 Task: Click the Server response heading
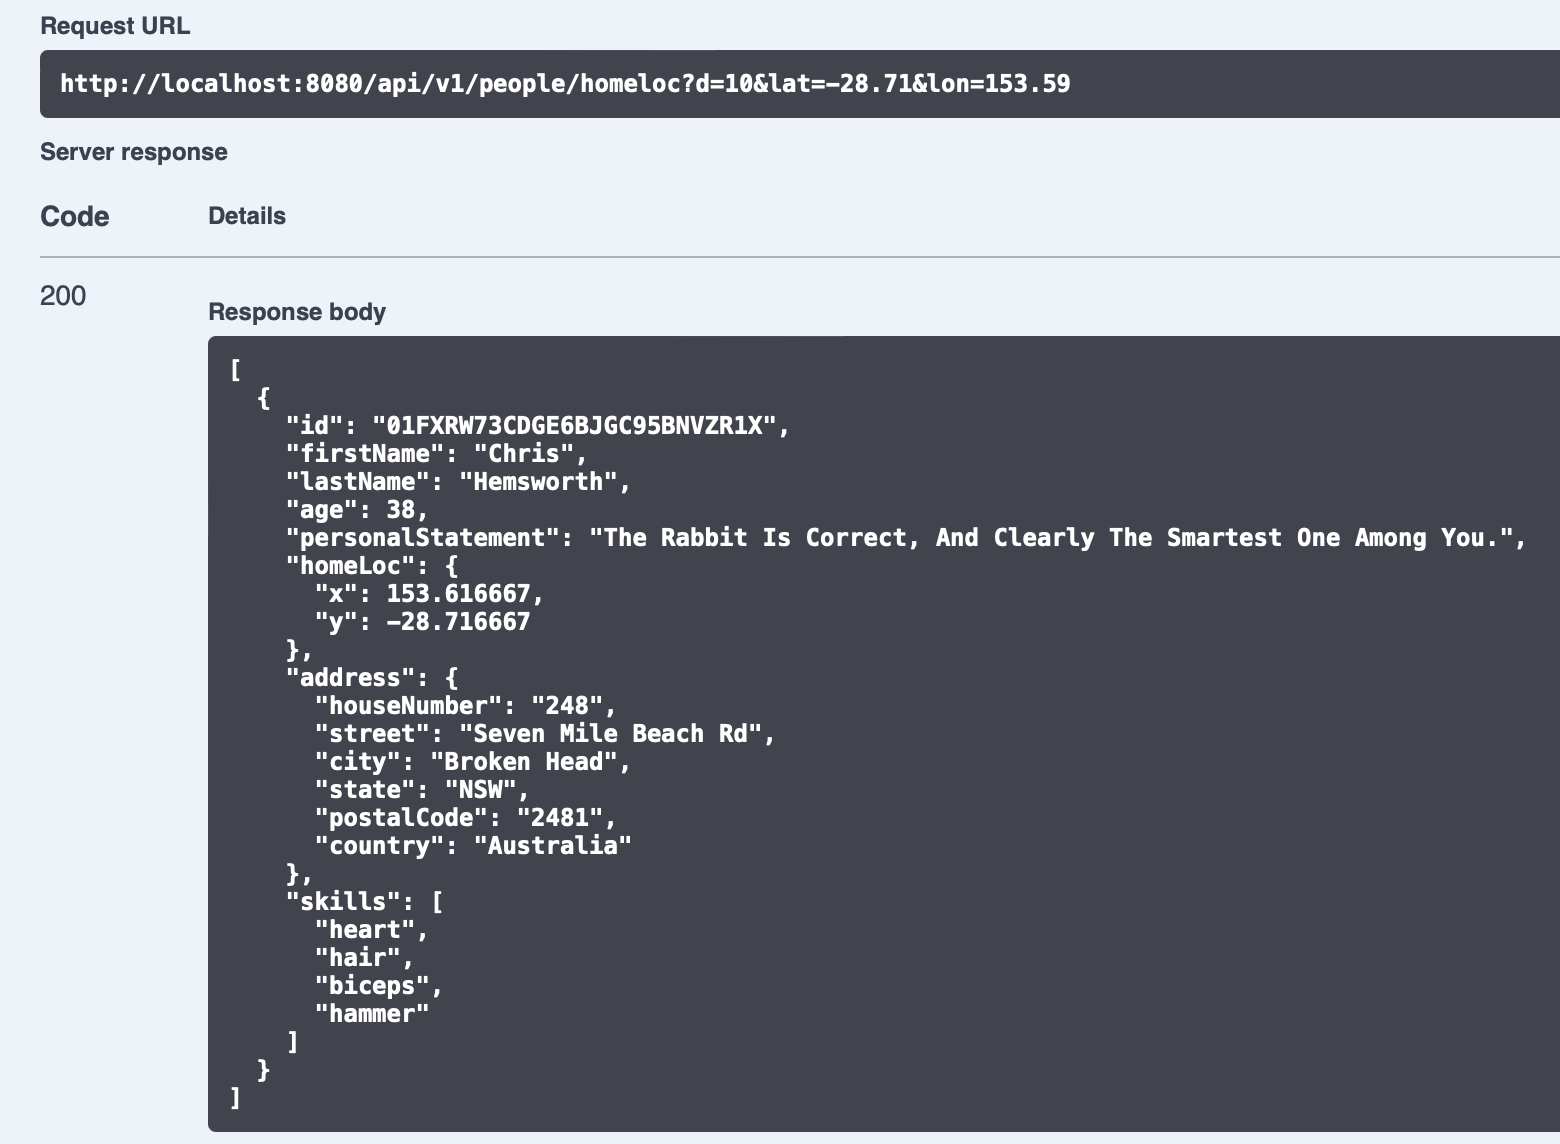tap(134, 152)
